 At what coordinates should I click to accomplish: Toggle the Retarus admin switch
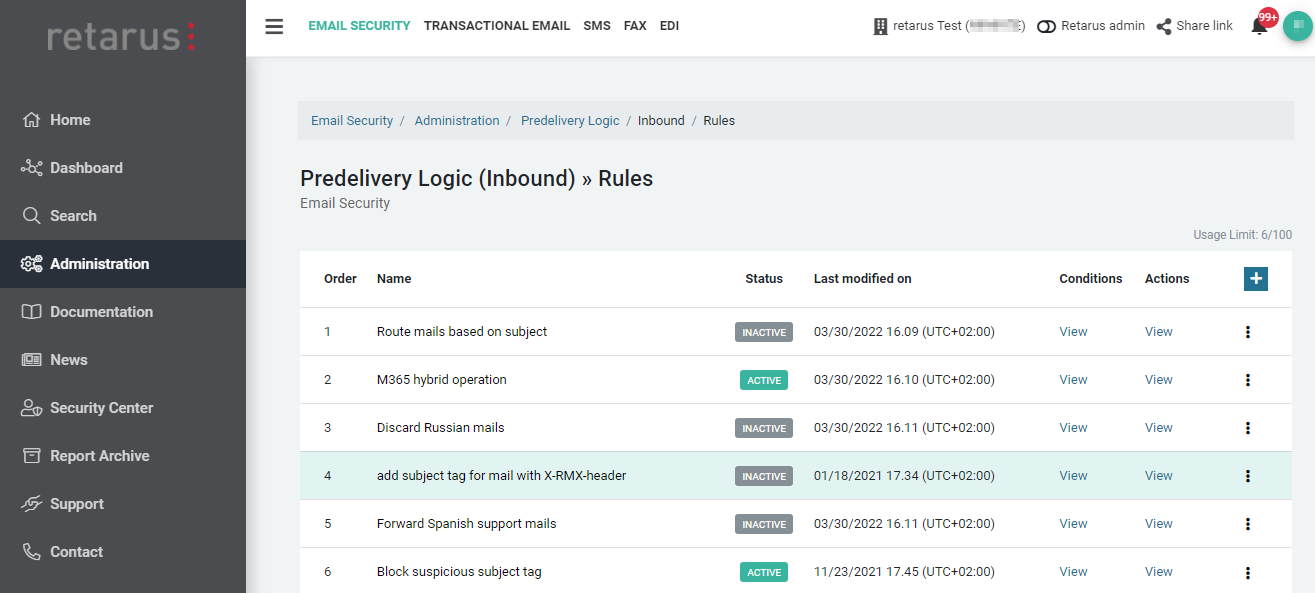[x=1047, y=27]
